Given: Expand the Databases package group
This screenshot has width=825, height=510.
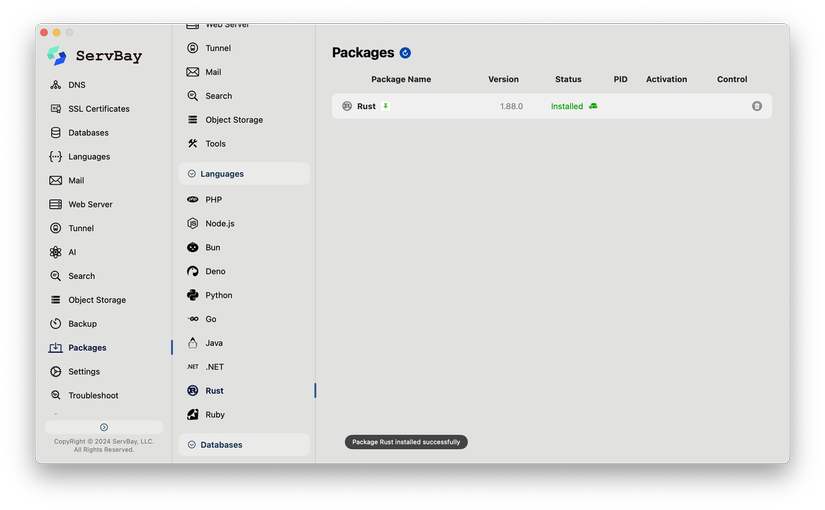Looking at the screenshot, I should pyautogui.click(x=244, y=445).
